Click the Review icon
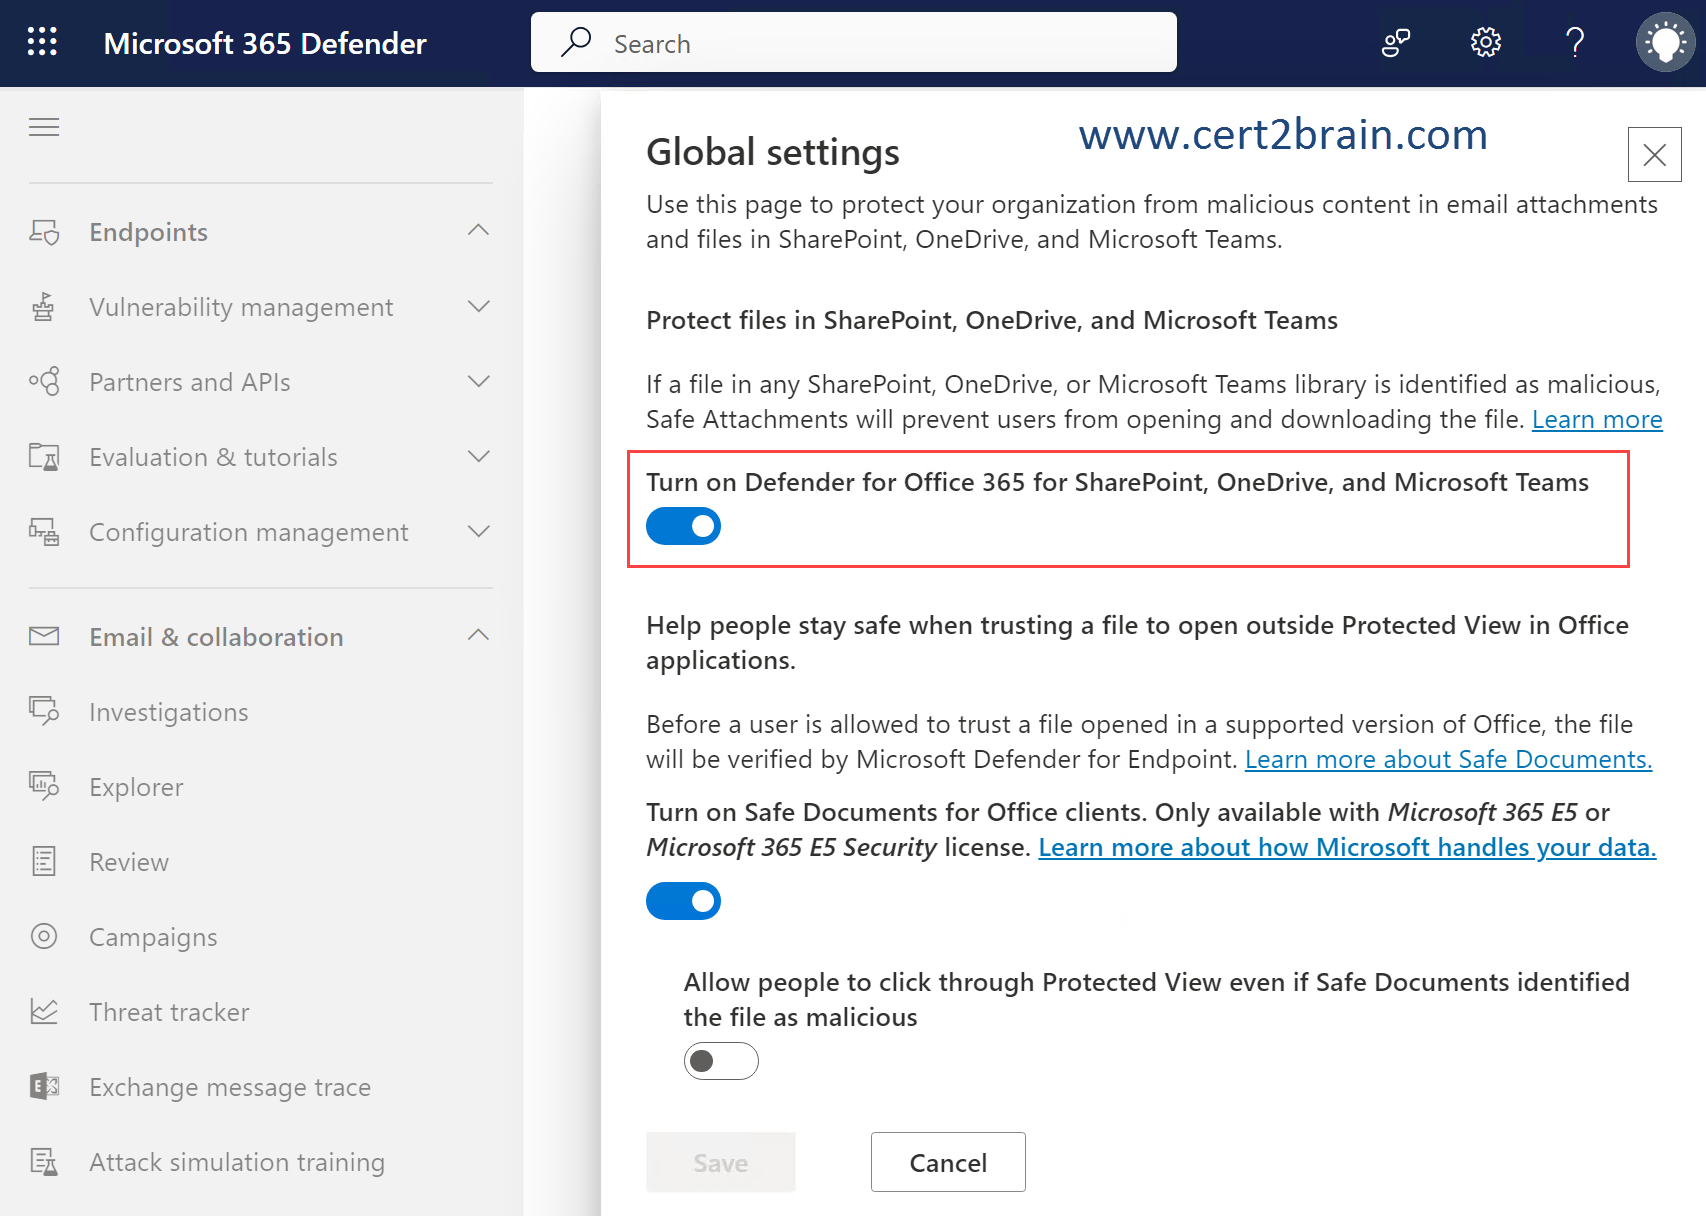 pos(44,861)
